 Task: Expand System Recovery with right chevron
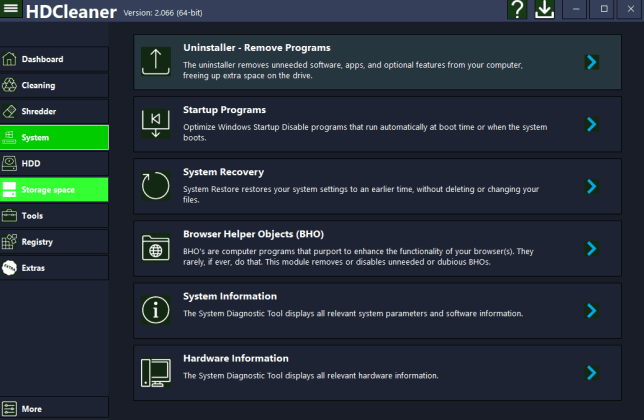[591, 186]
